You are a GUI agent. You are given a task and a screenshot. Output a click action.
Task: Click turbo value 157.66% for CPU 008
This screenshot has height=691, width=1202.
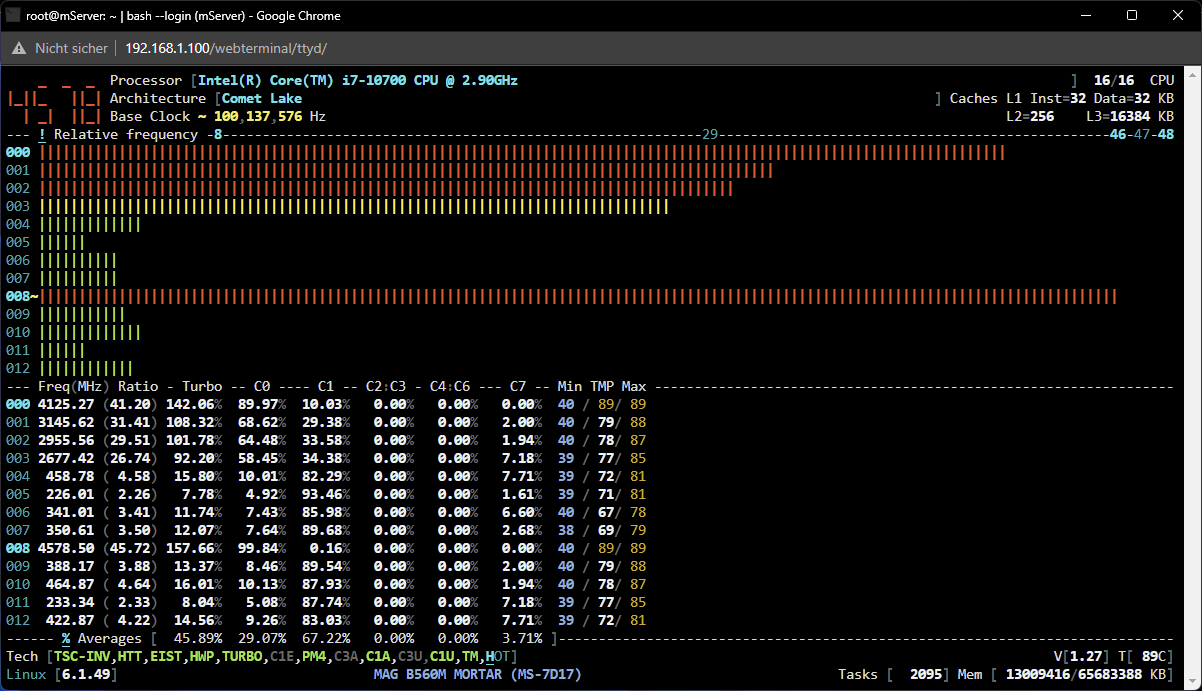pyautogui.click(x=194, y=548)
